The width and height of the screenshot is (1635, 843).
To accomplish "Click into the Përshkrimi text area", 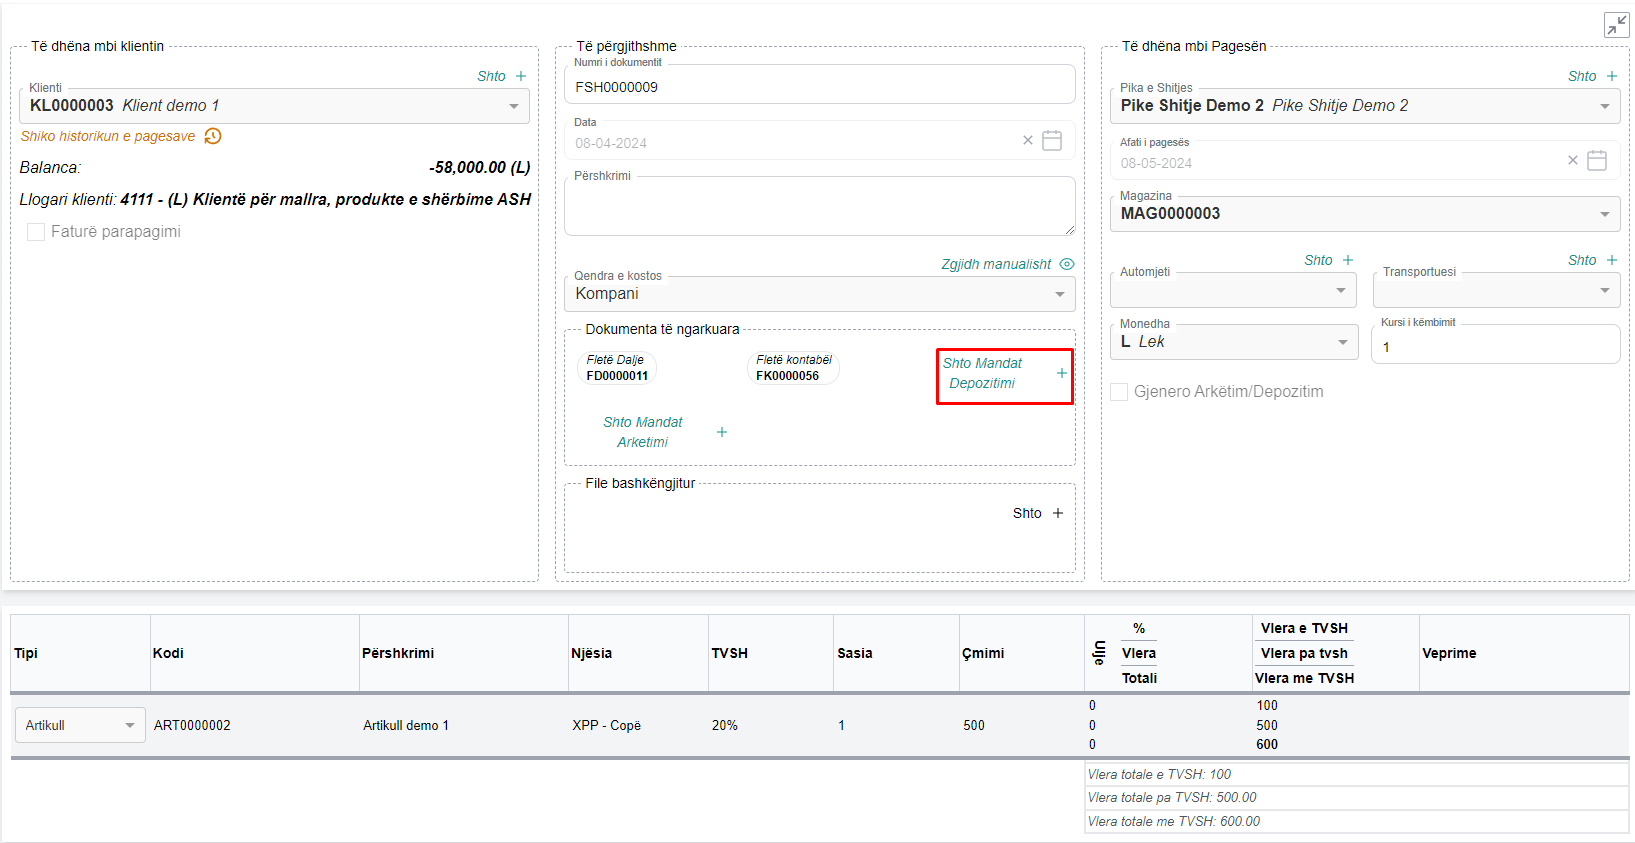I will click(819, 207).
